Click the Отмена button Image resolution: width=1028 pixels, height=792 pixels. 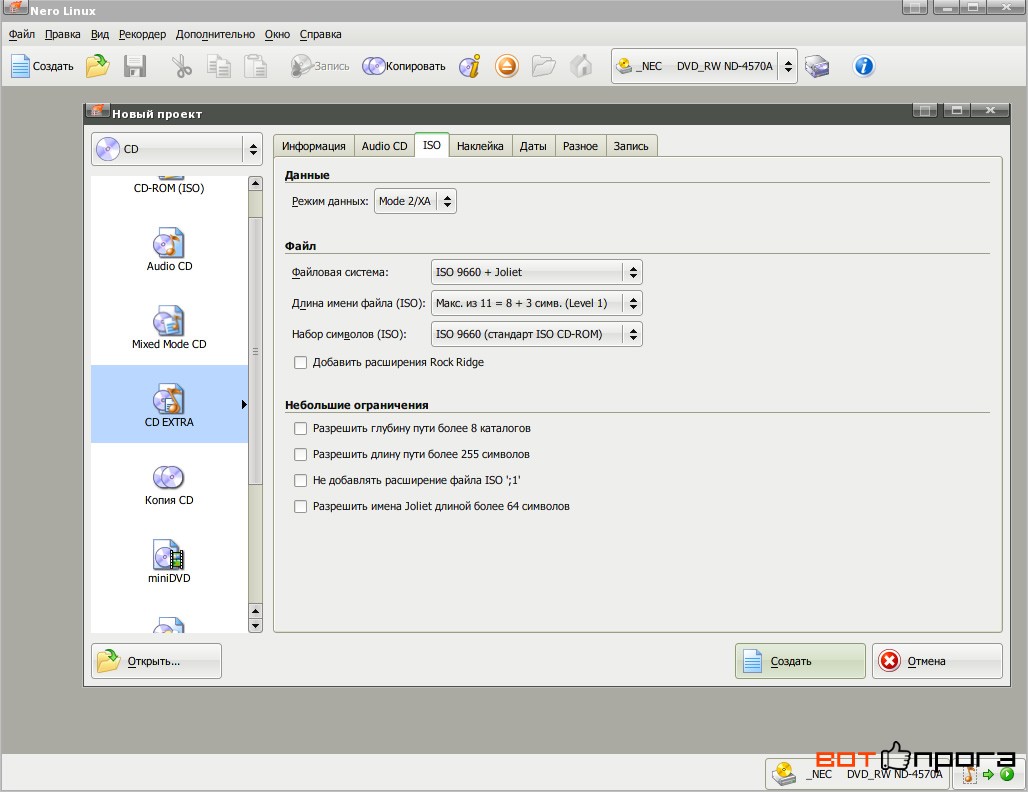click(937, 661)
